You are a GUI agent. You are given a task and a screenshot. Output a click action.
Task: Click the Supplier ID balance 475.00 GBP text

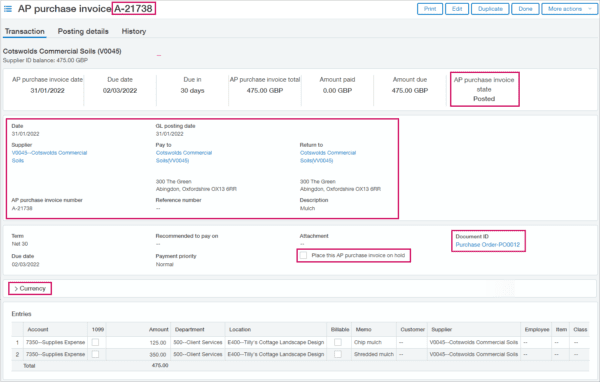tap(45, 60)
